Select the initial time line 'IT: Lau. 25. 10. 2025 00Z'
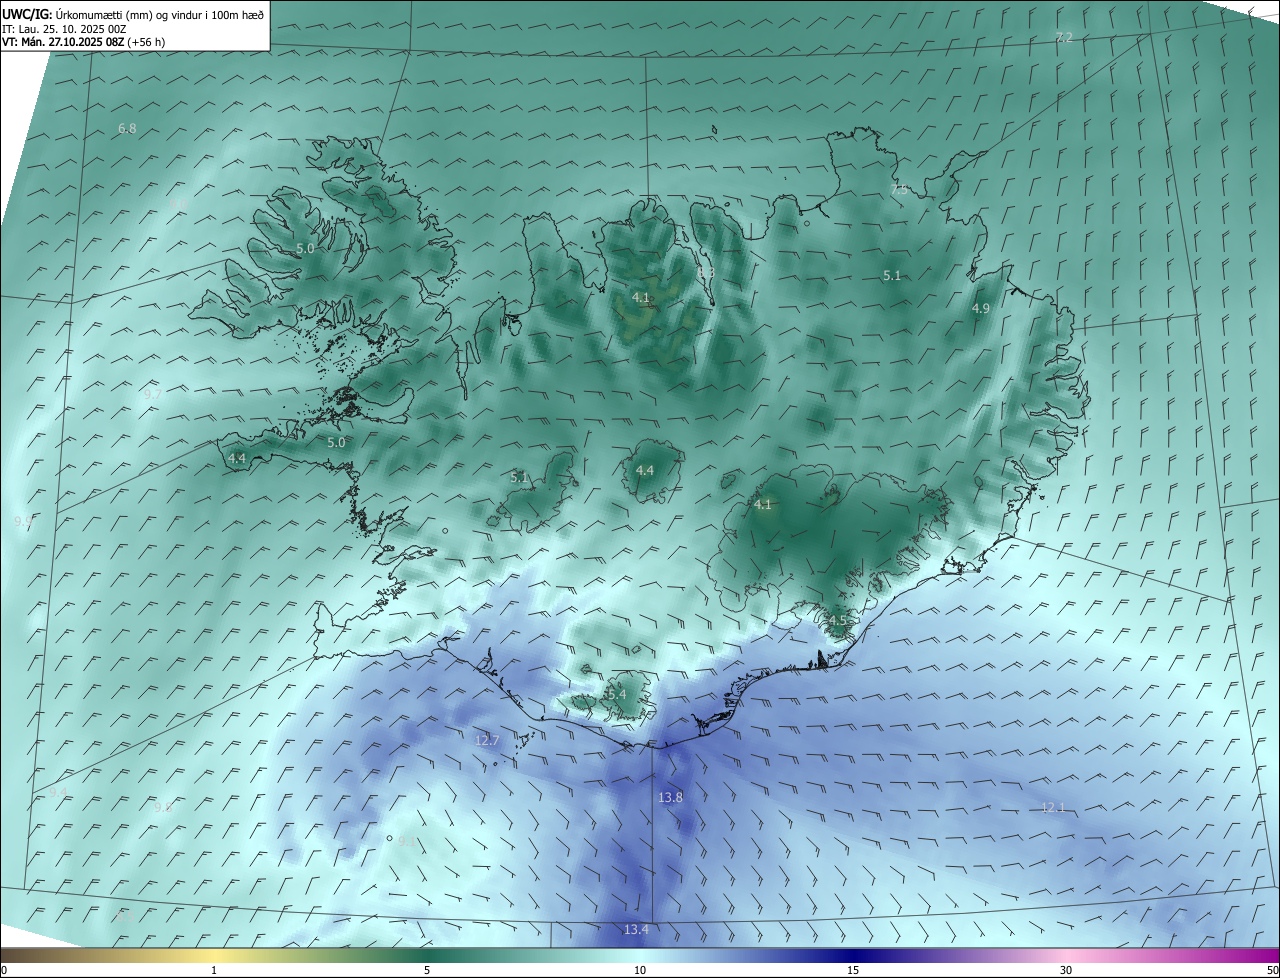The height and width of the screenshot is (978, 1280). coord(64,28)
